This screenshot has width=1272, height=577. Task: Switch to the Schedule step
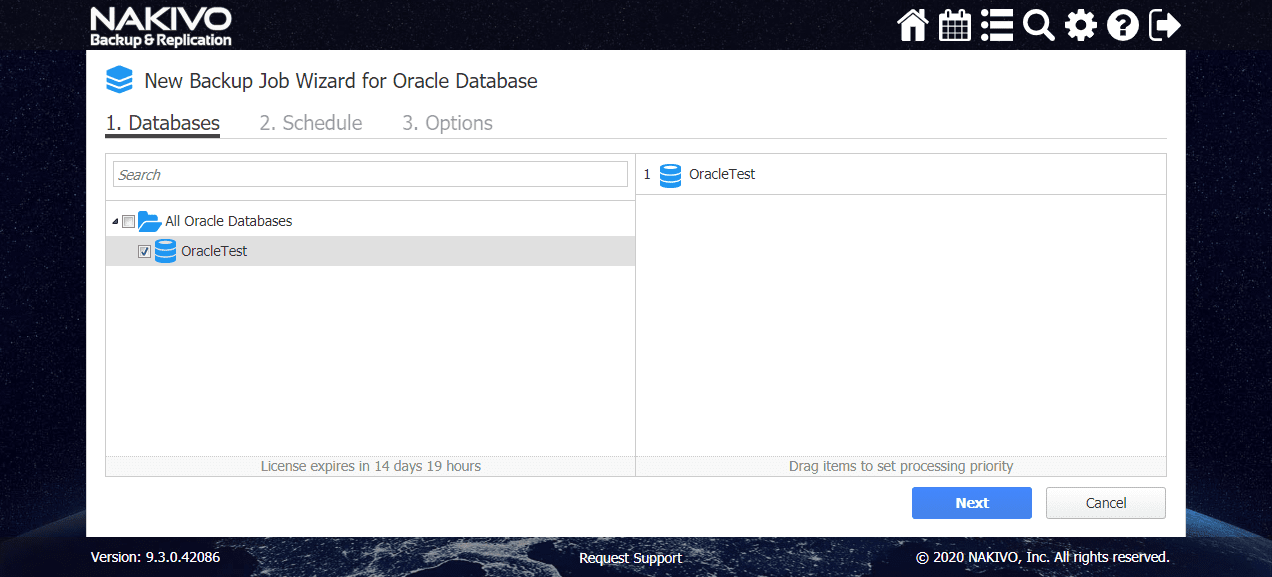point(311,122)
